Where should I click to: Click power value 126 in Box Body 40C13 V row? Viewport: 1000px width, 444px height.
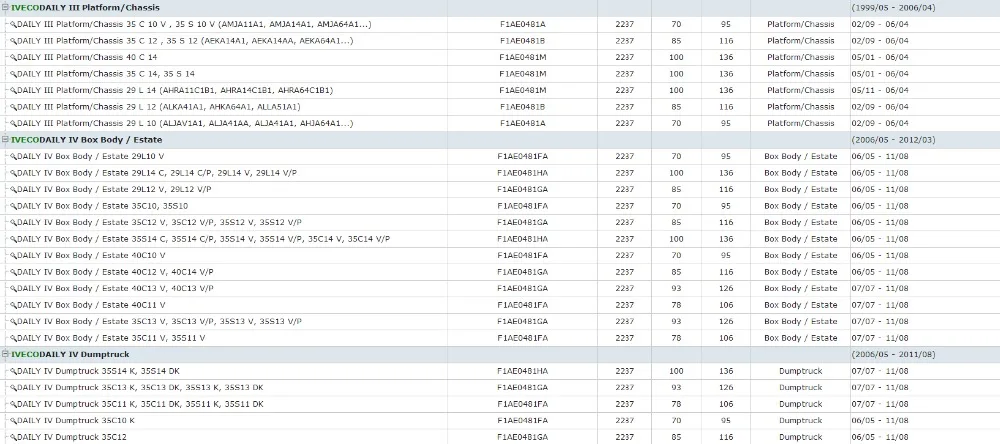(x=726, y=289)
